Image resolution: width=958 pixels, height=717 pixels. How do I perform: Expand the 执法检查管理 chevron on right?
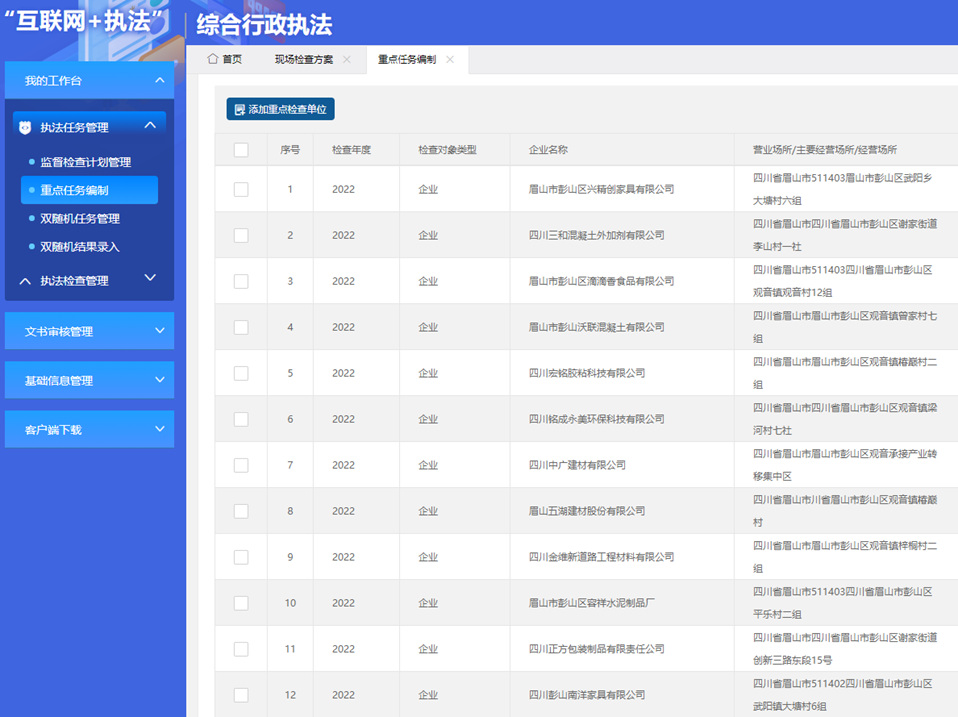point(150,278)
